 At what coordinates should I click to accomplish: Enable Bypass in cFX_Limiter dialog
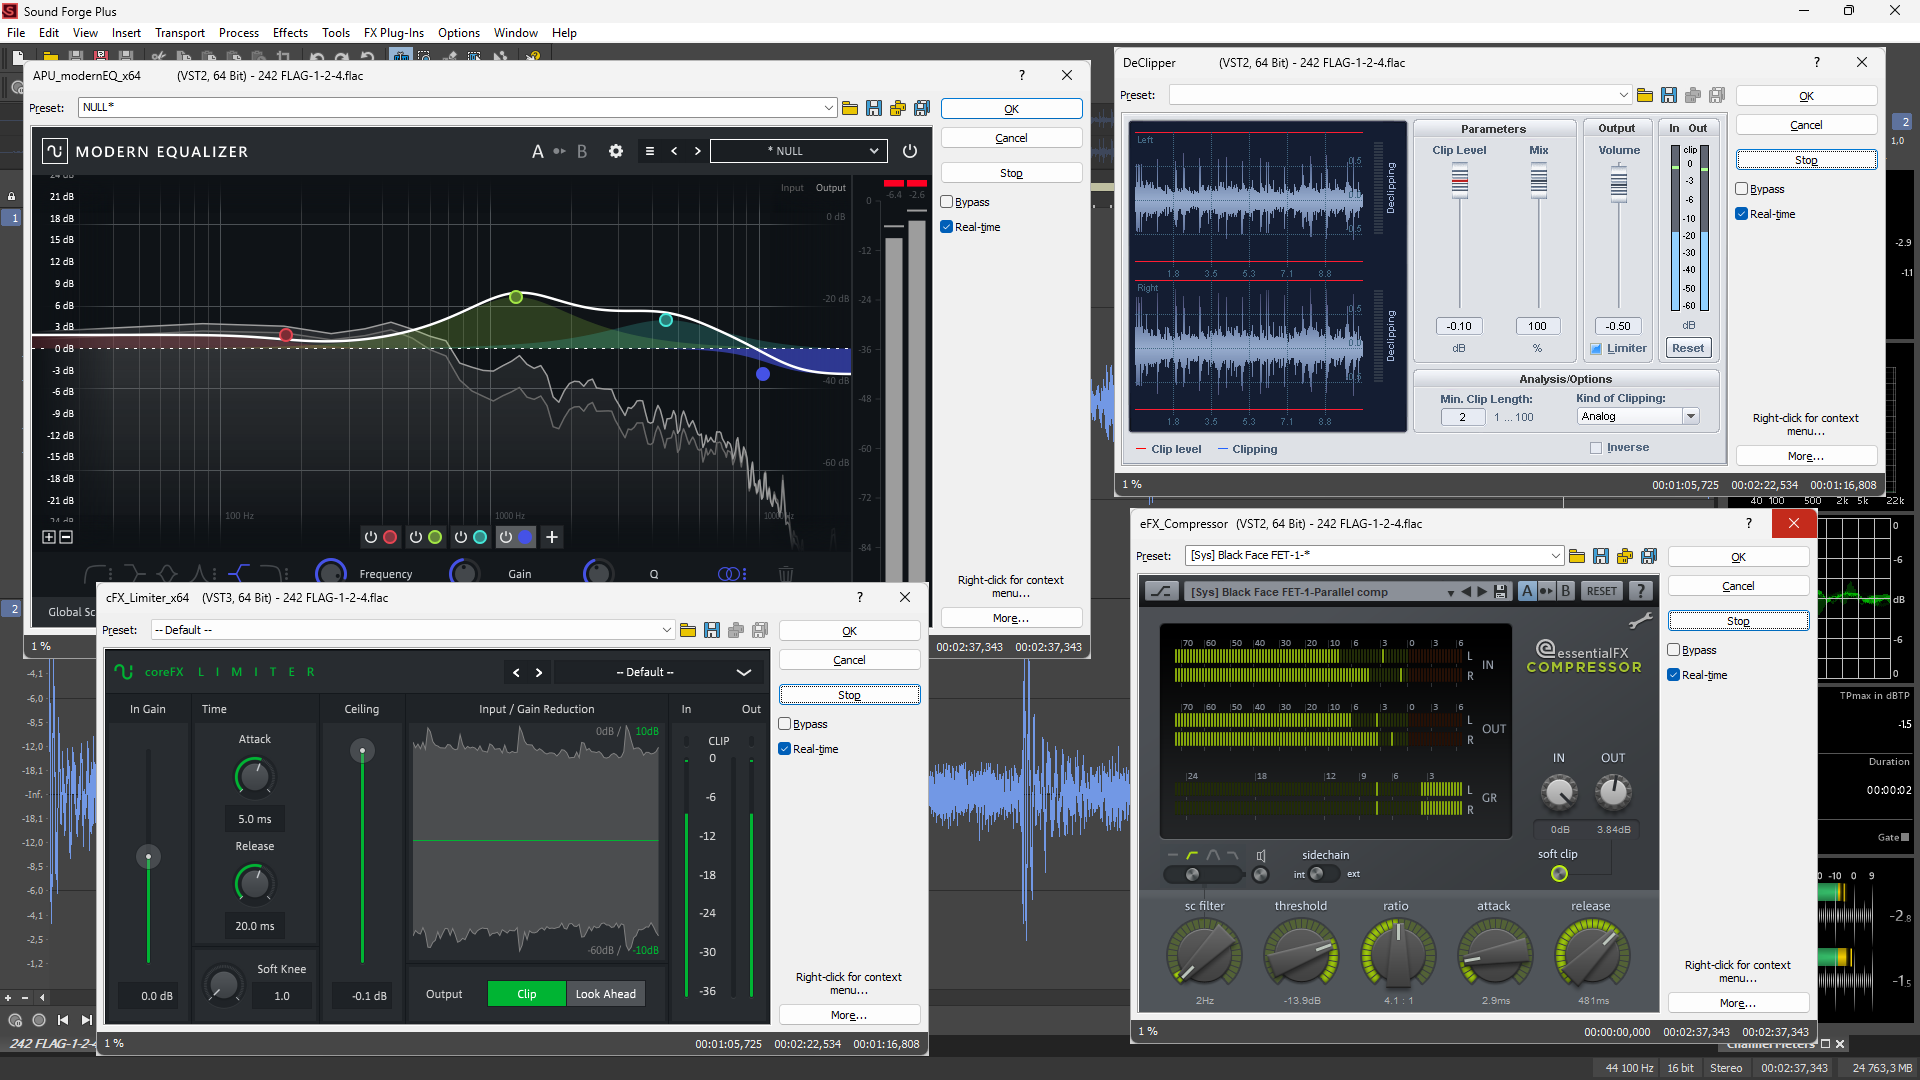click(x=785, y=724)
